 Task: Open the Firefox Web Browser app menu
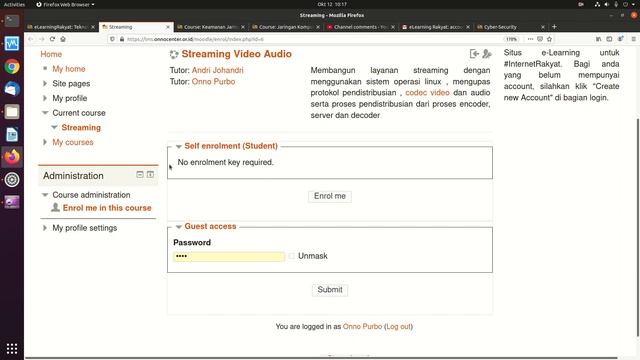[65, 4]
